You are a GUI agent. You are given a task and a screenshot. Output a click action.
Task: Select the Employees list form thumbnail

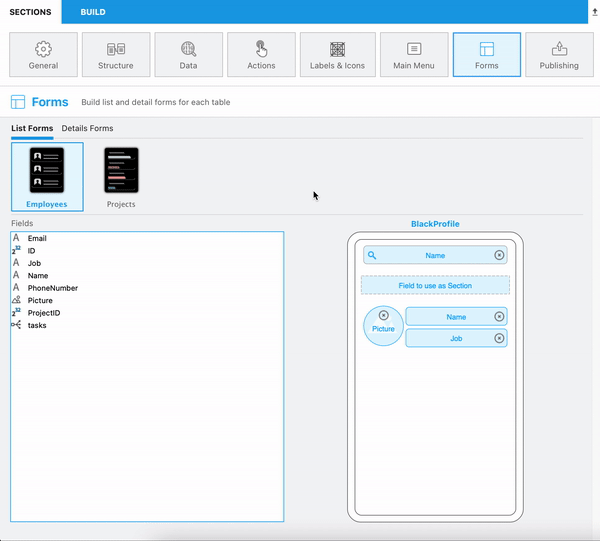point(47,177)
